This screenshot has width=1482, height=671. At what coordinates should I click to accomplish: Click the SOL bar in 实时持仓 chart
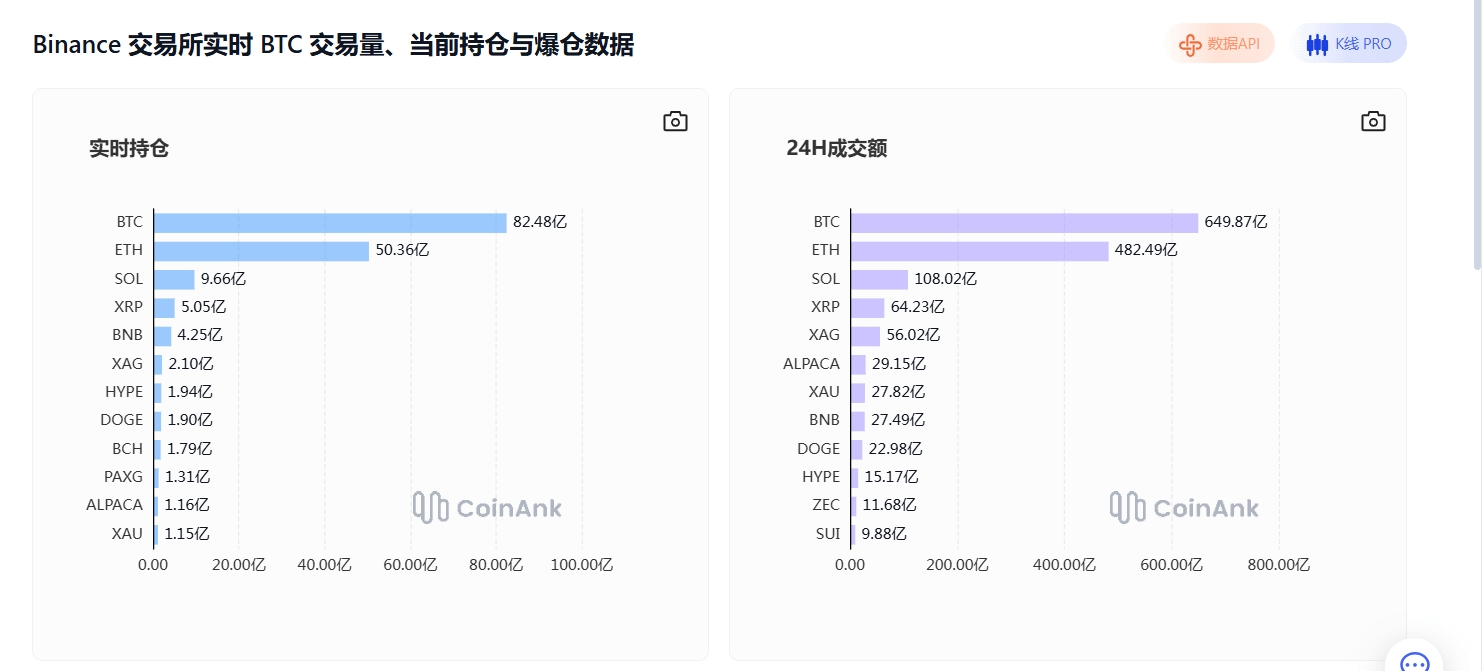pos(174,279)
